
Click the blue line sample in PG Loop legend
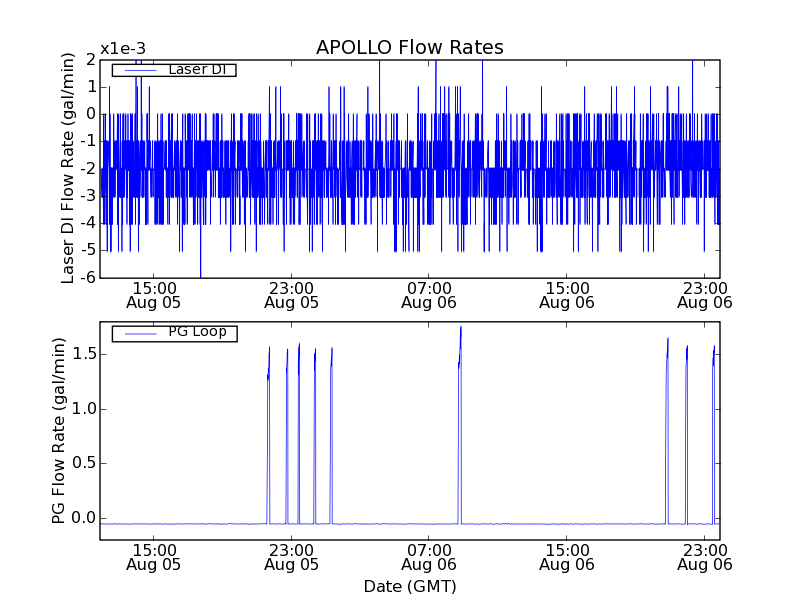pyautogui.click(x=135, y=332)
